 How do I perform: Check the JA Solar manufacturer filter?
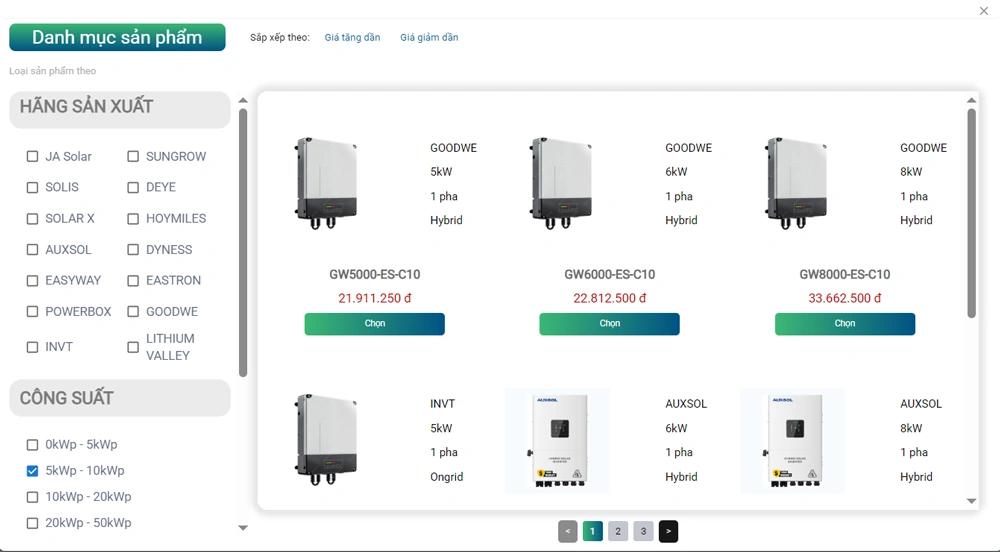click(x=33, y=156)
